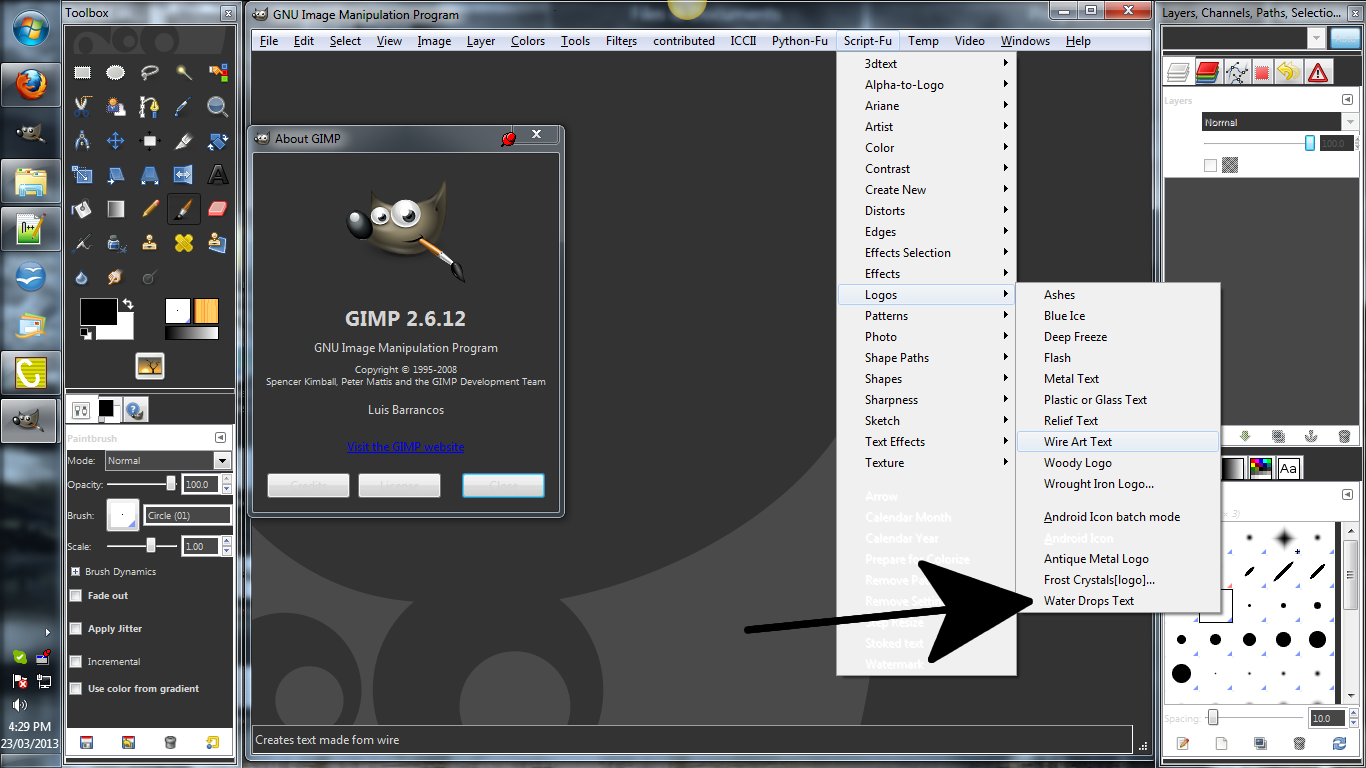Select the Bucket Fill tool
Viewport: 1366px width, 768px height.
(82, 209)
